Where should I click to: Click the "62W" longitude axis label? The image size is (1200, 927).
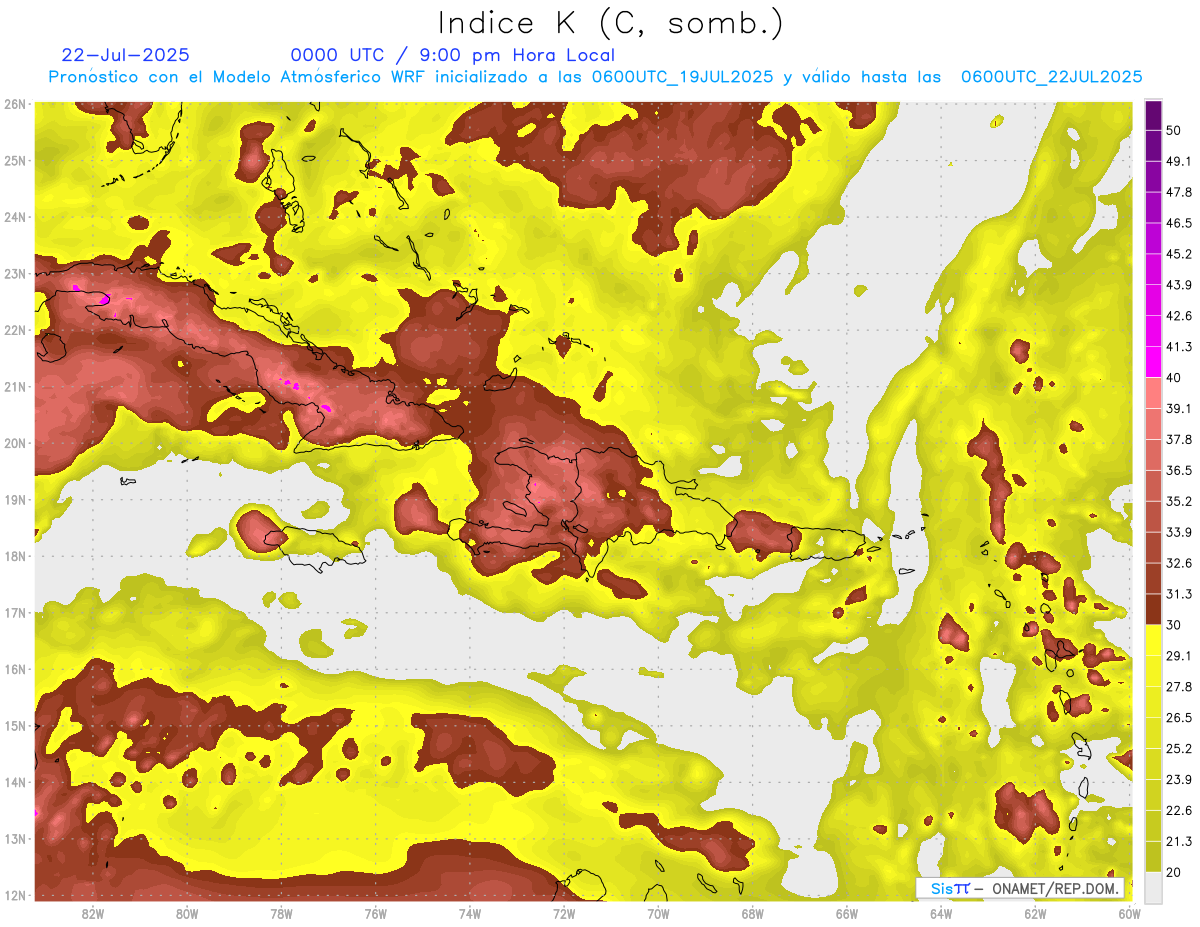(x=1035, y=914)
